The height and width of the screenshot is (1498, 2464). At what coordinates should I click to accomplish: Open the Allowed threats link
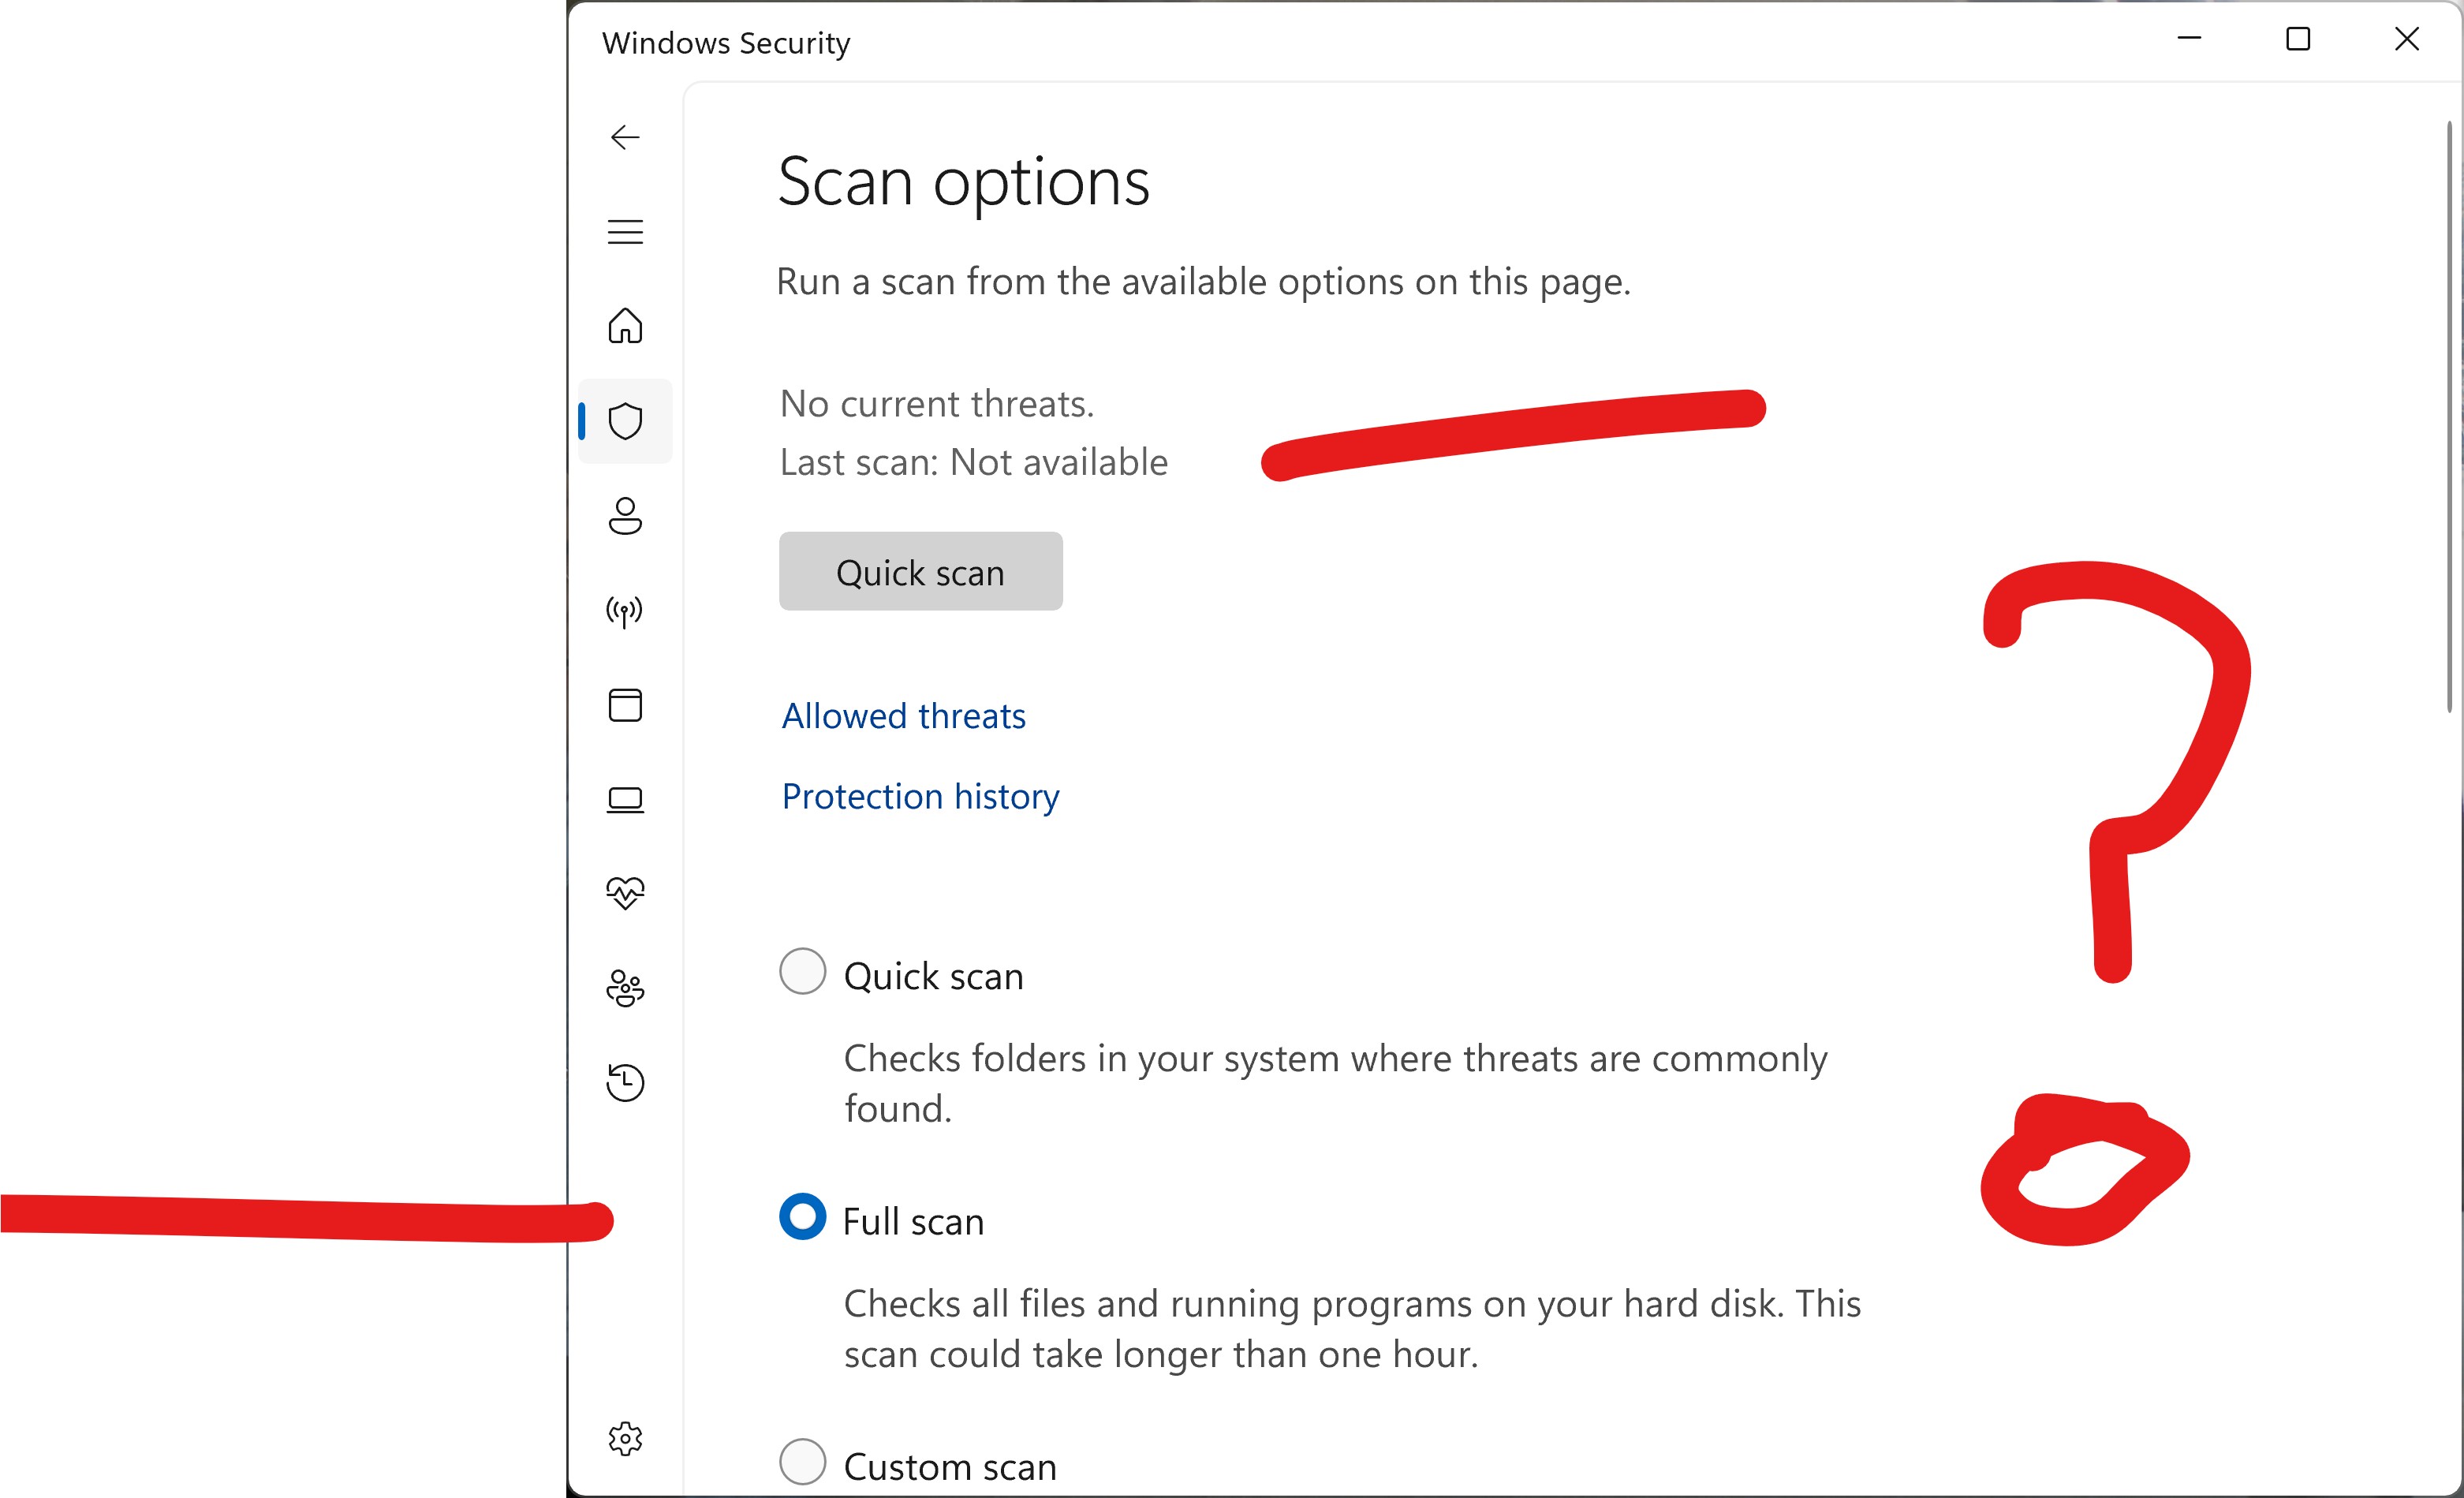[904, 716]
